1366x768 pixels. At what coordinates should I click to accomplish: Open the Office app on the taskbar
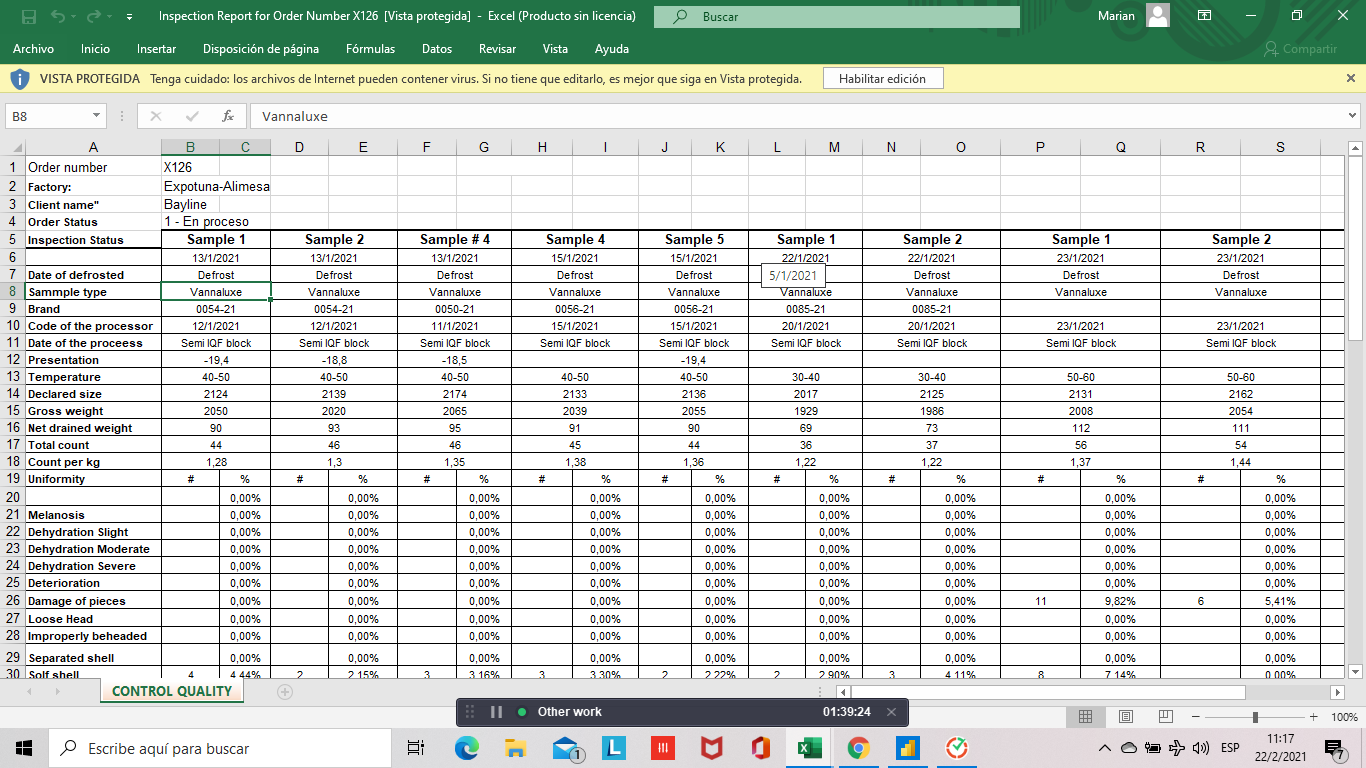click(761, 748)
